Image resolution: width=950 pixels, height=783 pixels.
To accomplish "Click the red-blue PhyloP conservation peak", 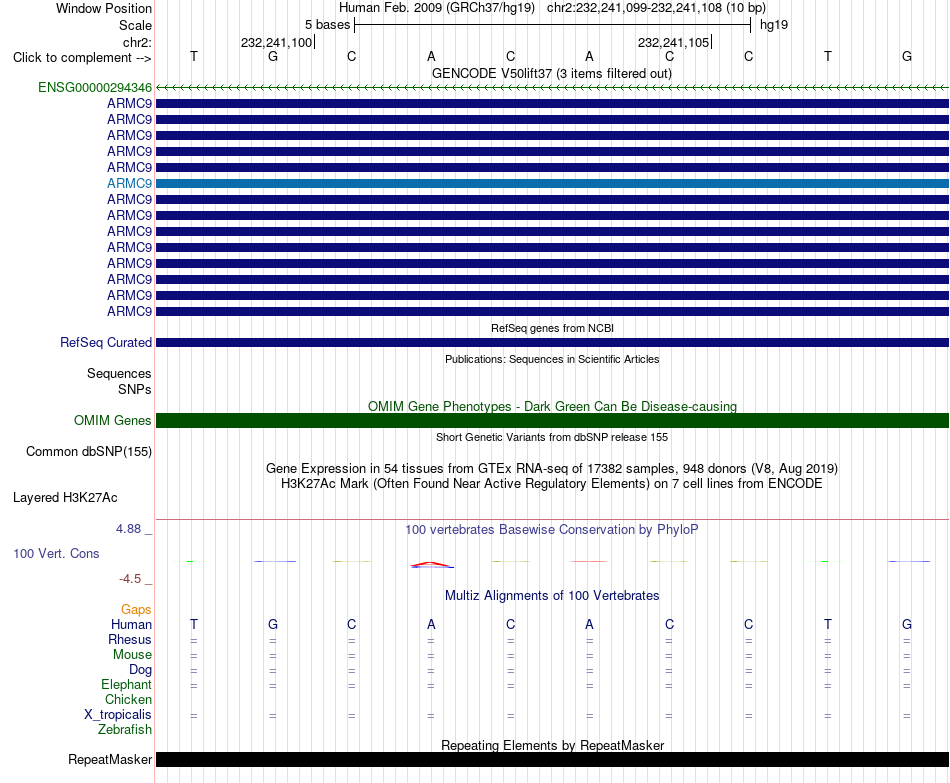I will click(x=431, y=565).
